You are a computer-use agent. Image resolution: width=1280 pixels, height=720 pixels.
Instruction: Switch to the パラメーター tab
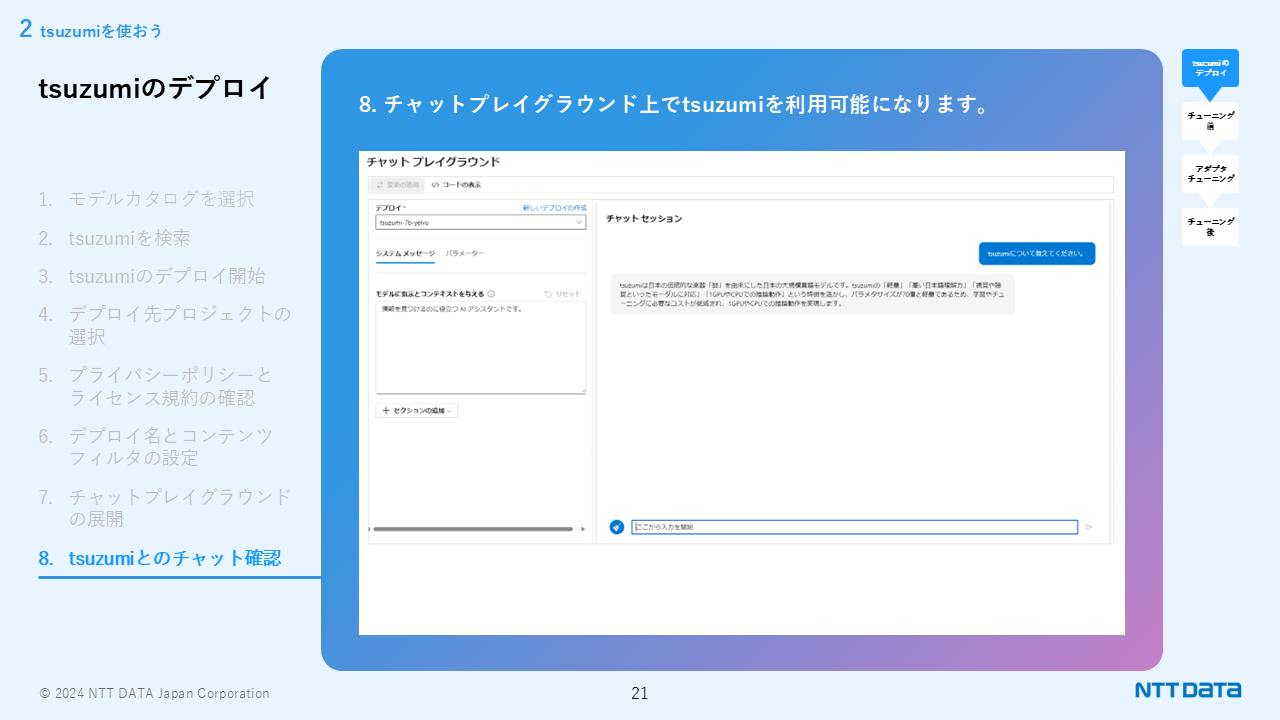[465, 254]
